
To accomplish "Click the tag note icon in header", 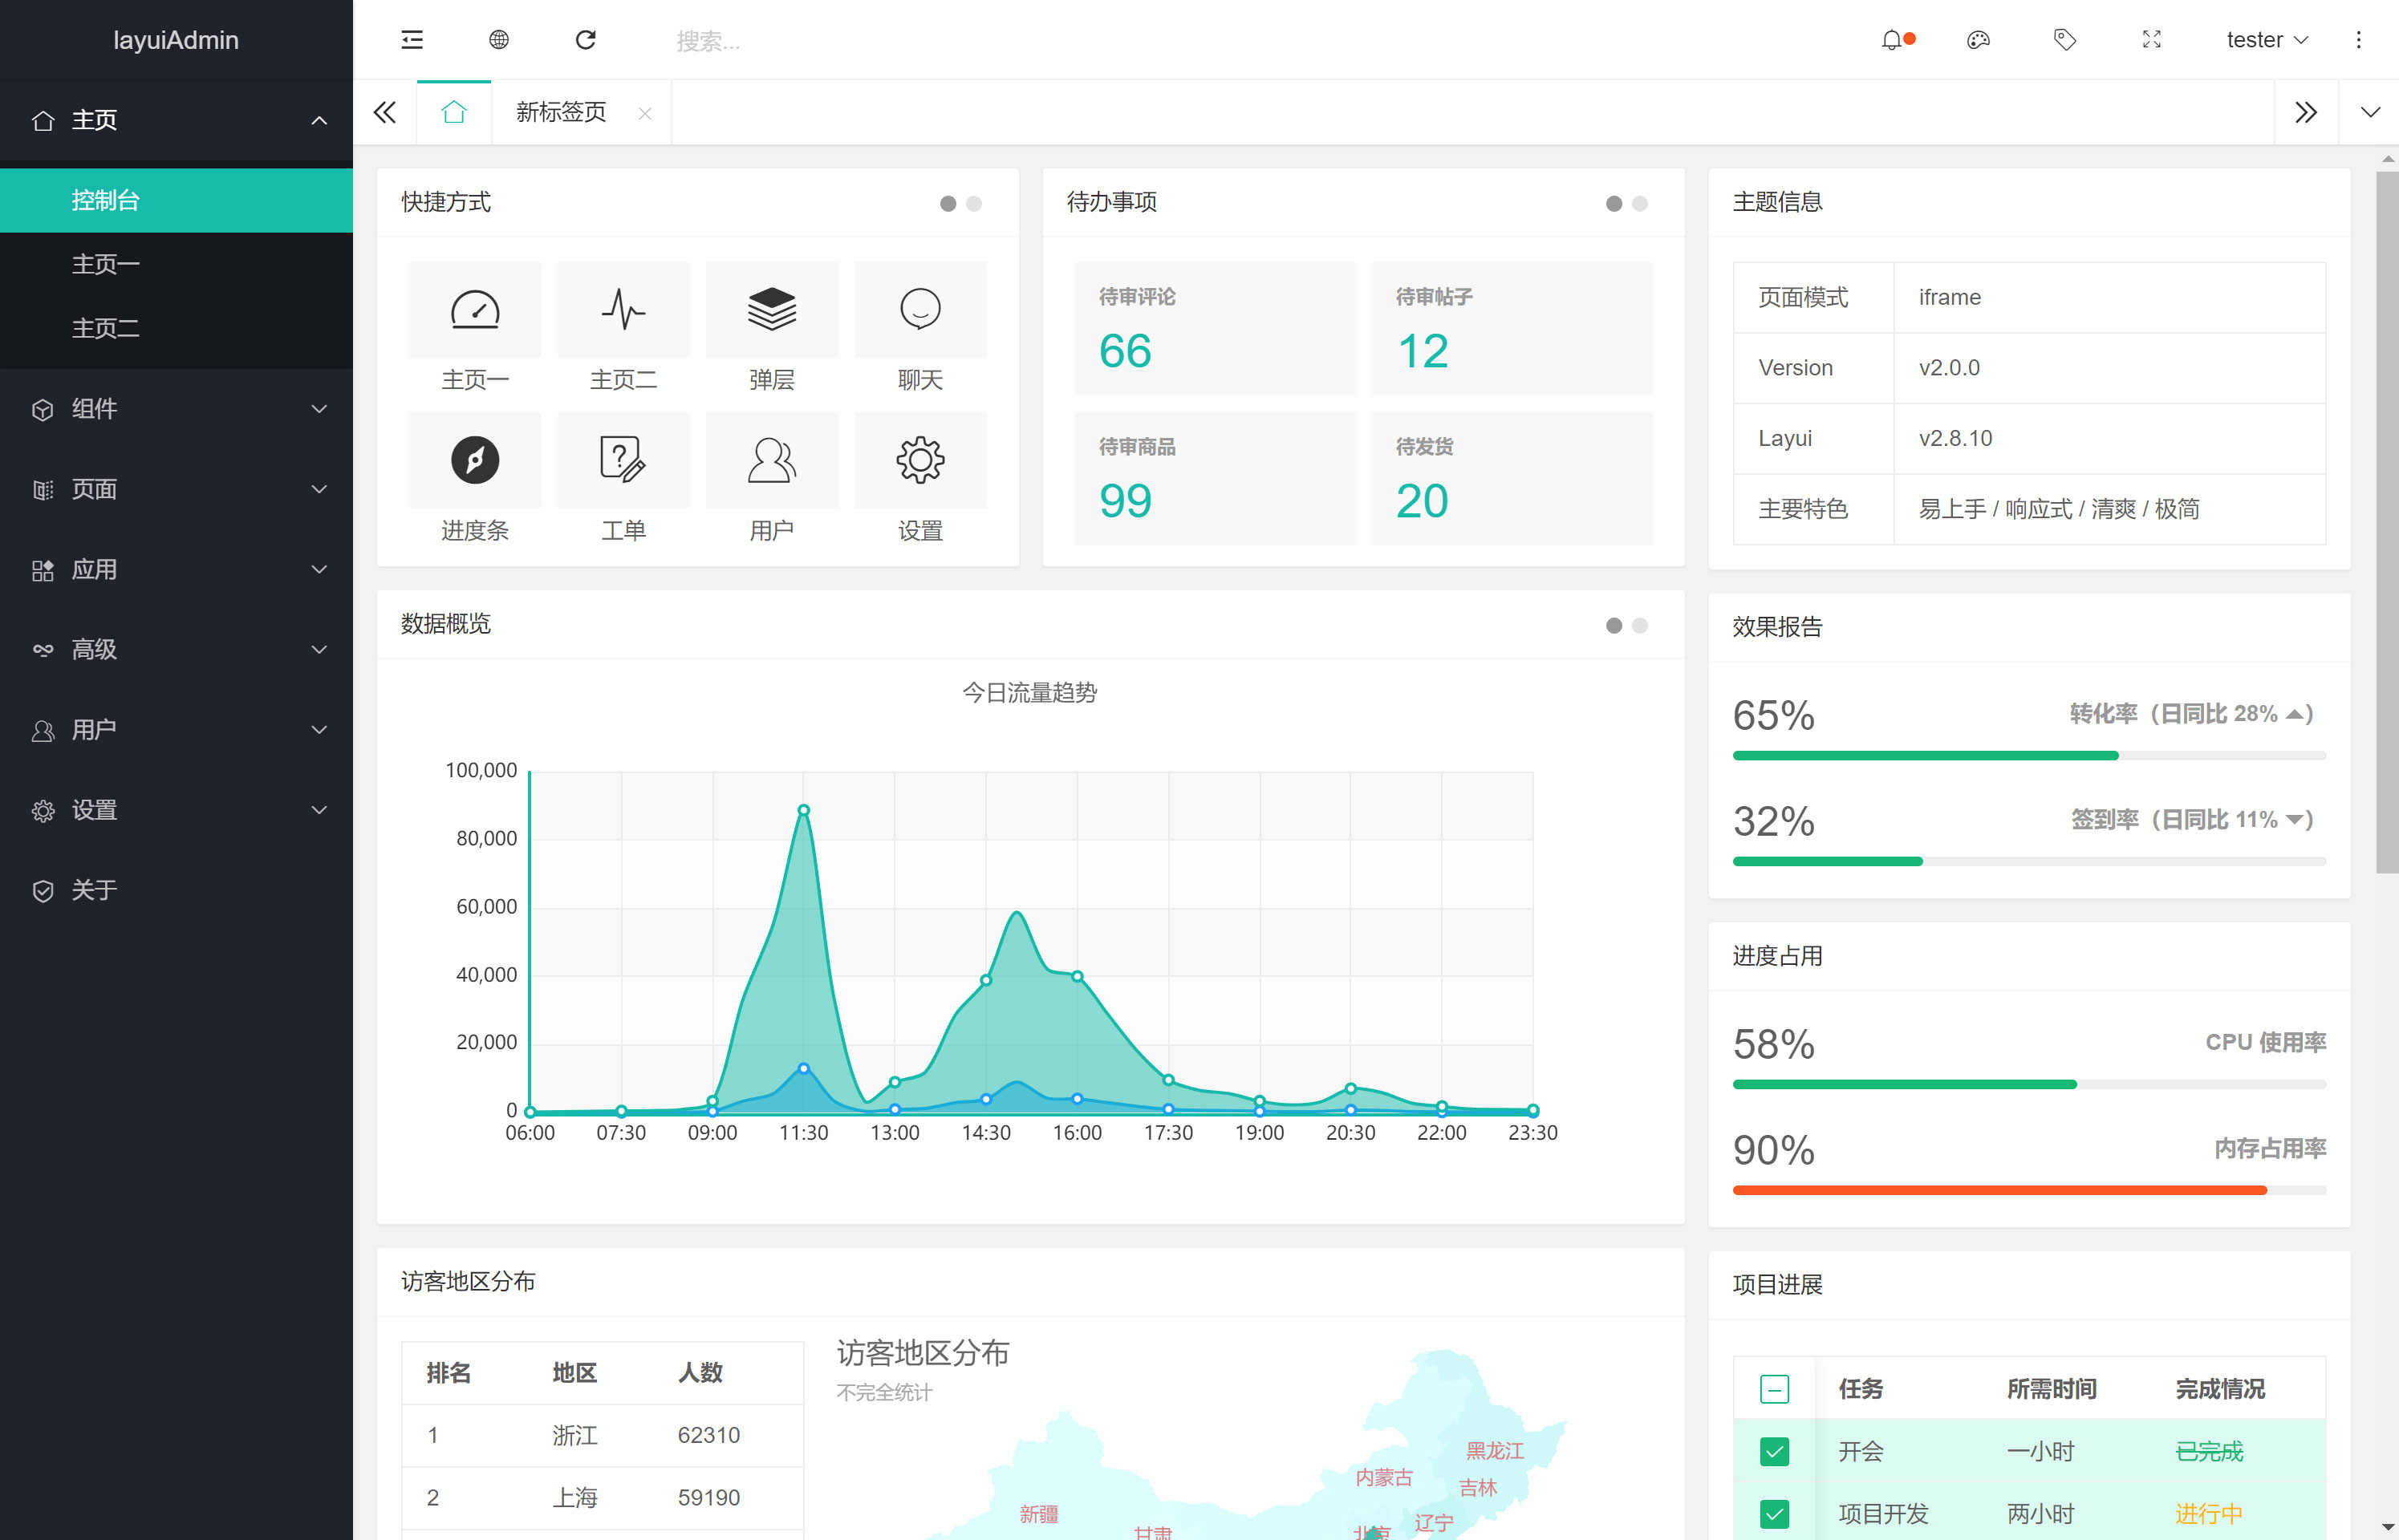I will click(2065, 40).
